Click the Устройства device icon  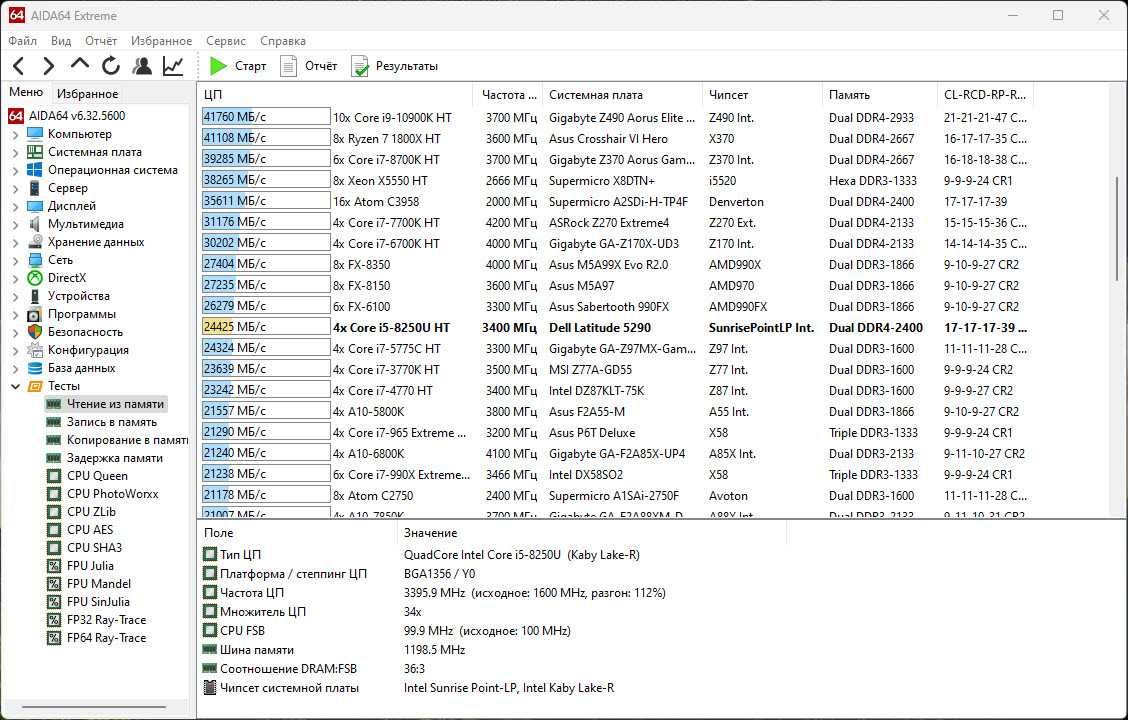point(35,296)
